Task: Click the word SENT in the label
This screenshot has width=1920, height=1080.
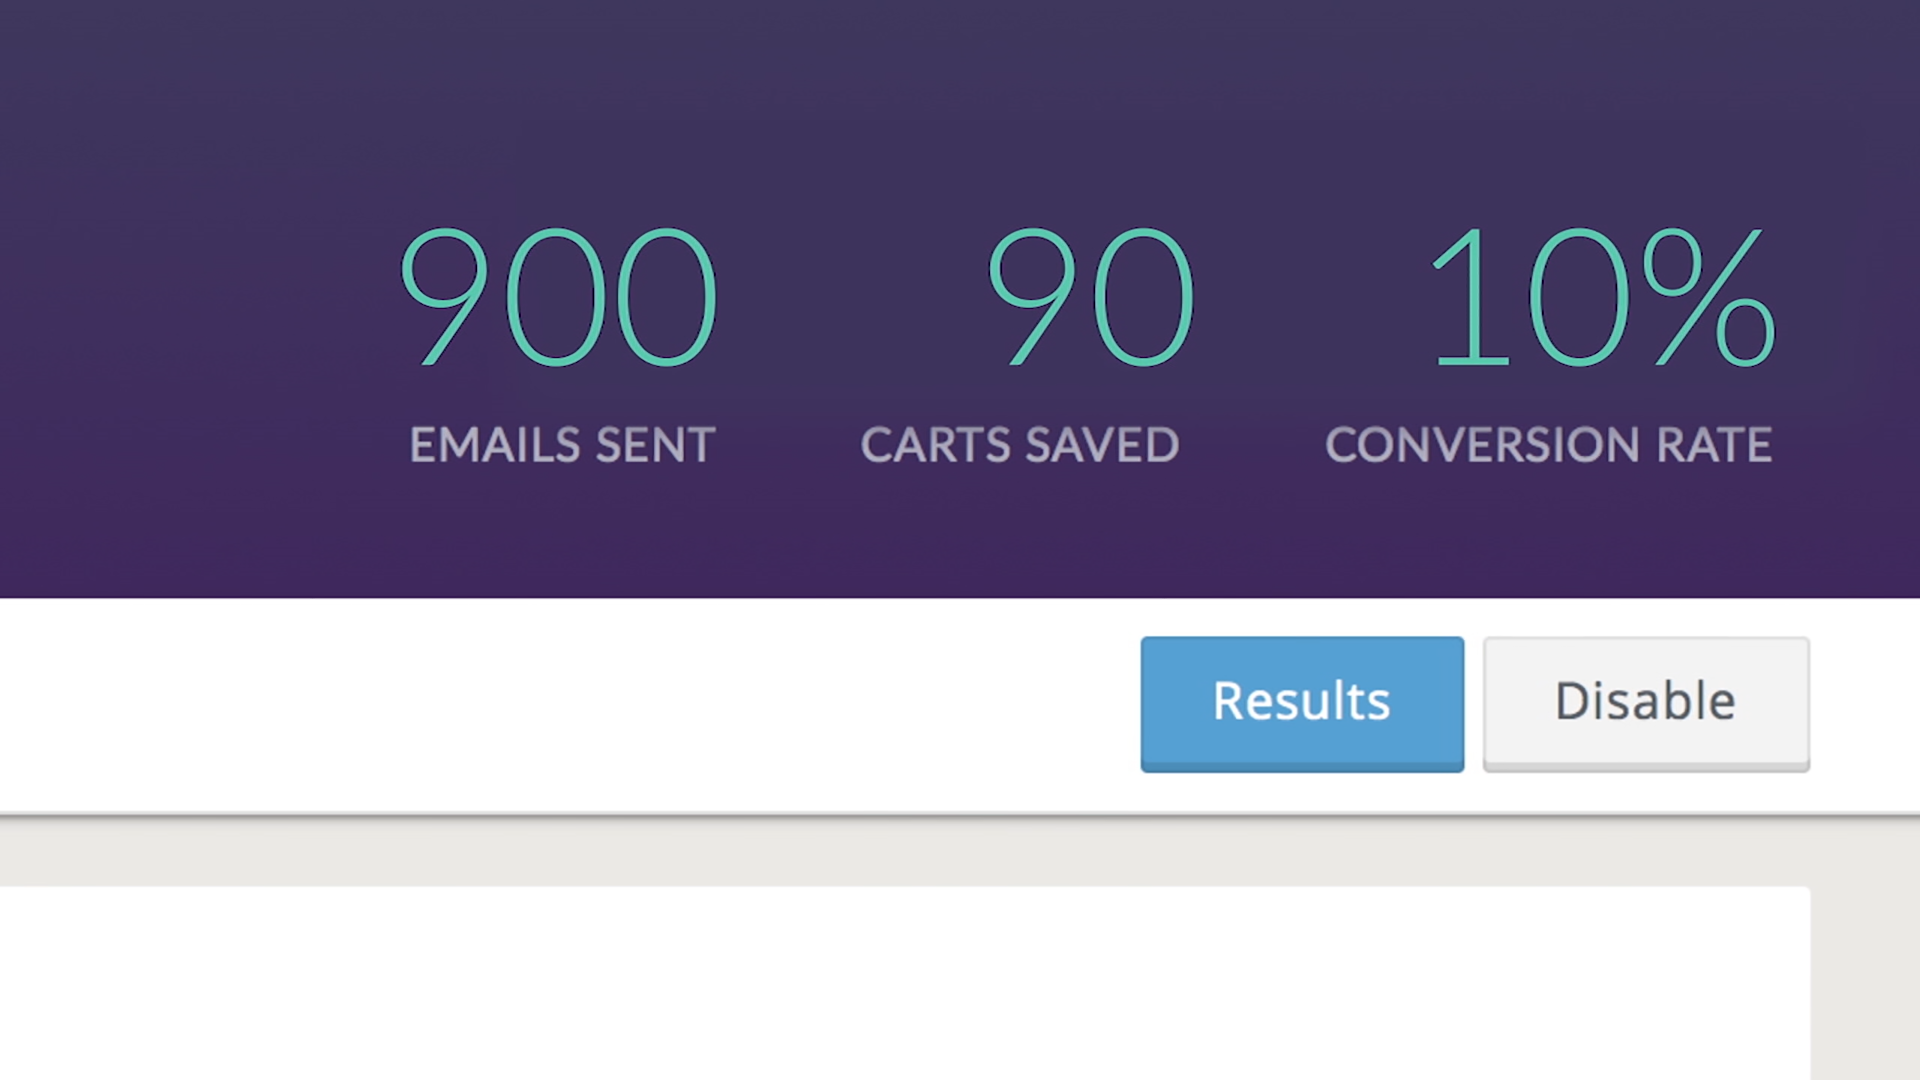Action: click(x=655, y=445)
